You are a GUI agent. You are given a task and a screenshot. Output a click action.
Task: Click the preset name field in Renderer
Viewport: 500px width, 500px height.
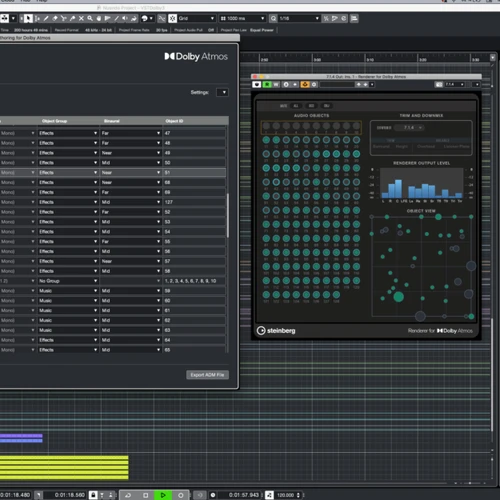(x=337, y=85)
